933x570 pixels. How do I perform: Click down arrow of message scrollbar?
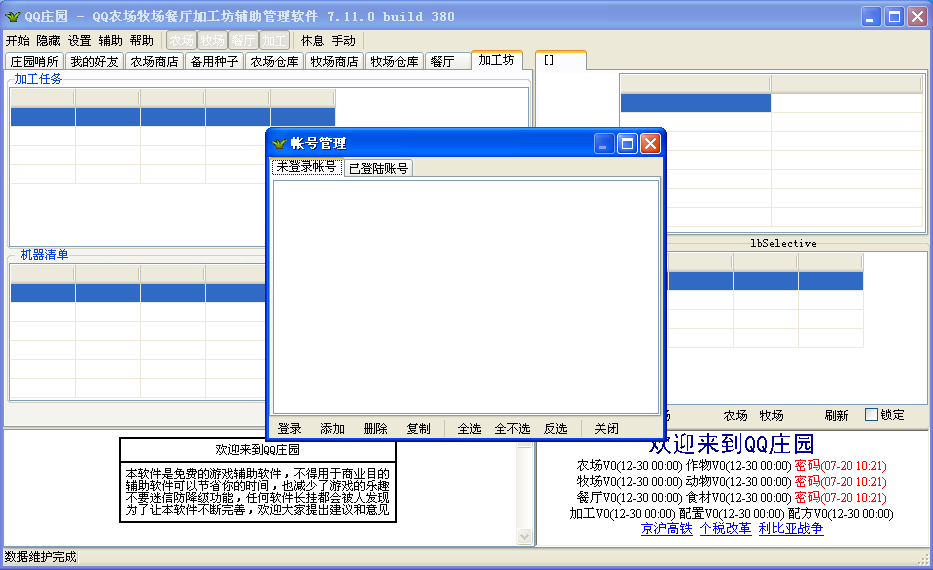pos(524,537)
